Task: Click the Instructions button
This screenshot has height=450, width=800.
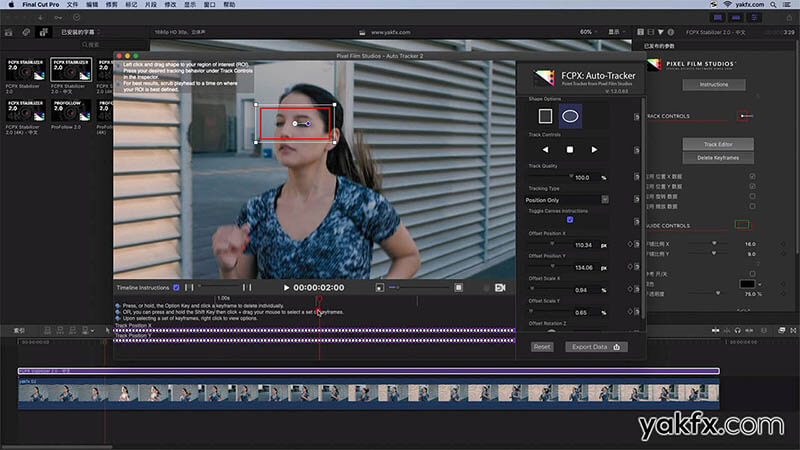Action: tap(714, 84)
